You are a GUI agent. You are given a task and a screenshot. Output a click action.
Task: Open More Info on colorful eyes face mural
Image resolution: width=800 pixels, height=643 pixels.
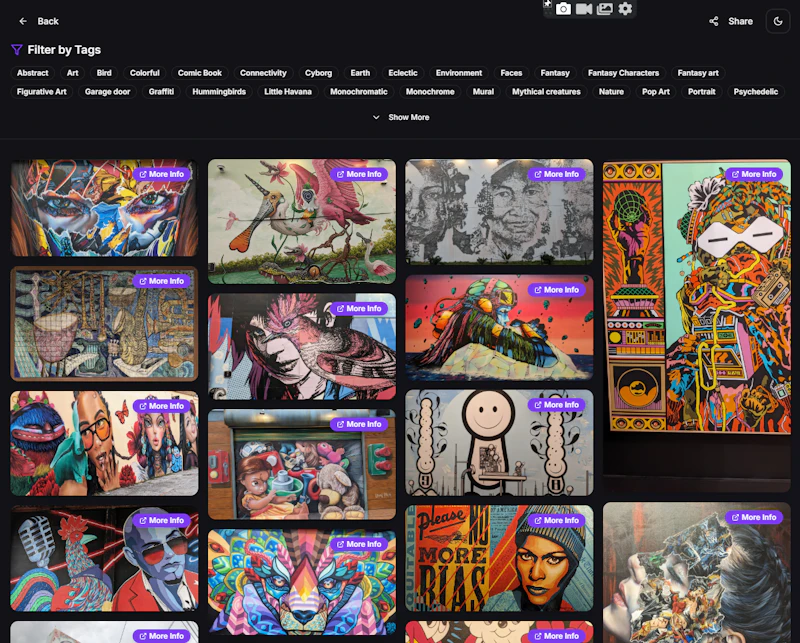click(162, 174)
